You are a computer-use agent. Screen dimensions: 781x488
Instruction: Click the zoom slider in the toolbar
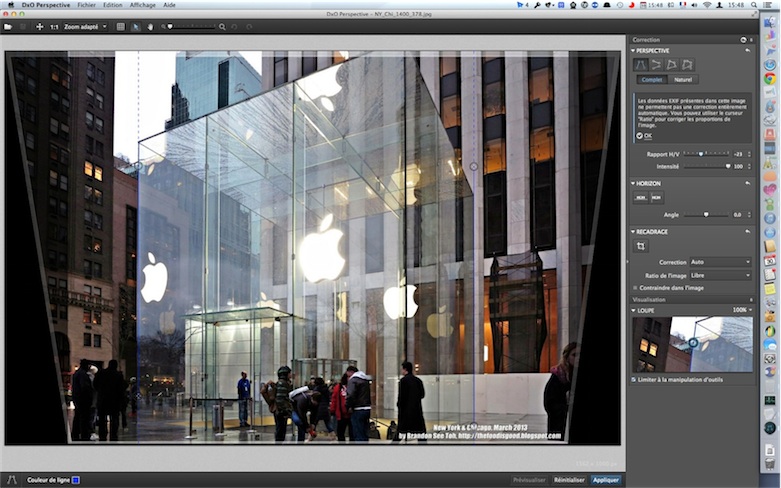[x=192, y=27]
